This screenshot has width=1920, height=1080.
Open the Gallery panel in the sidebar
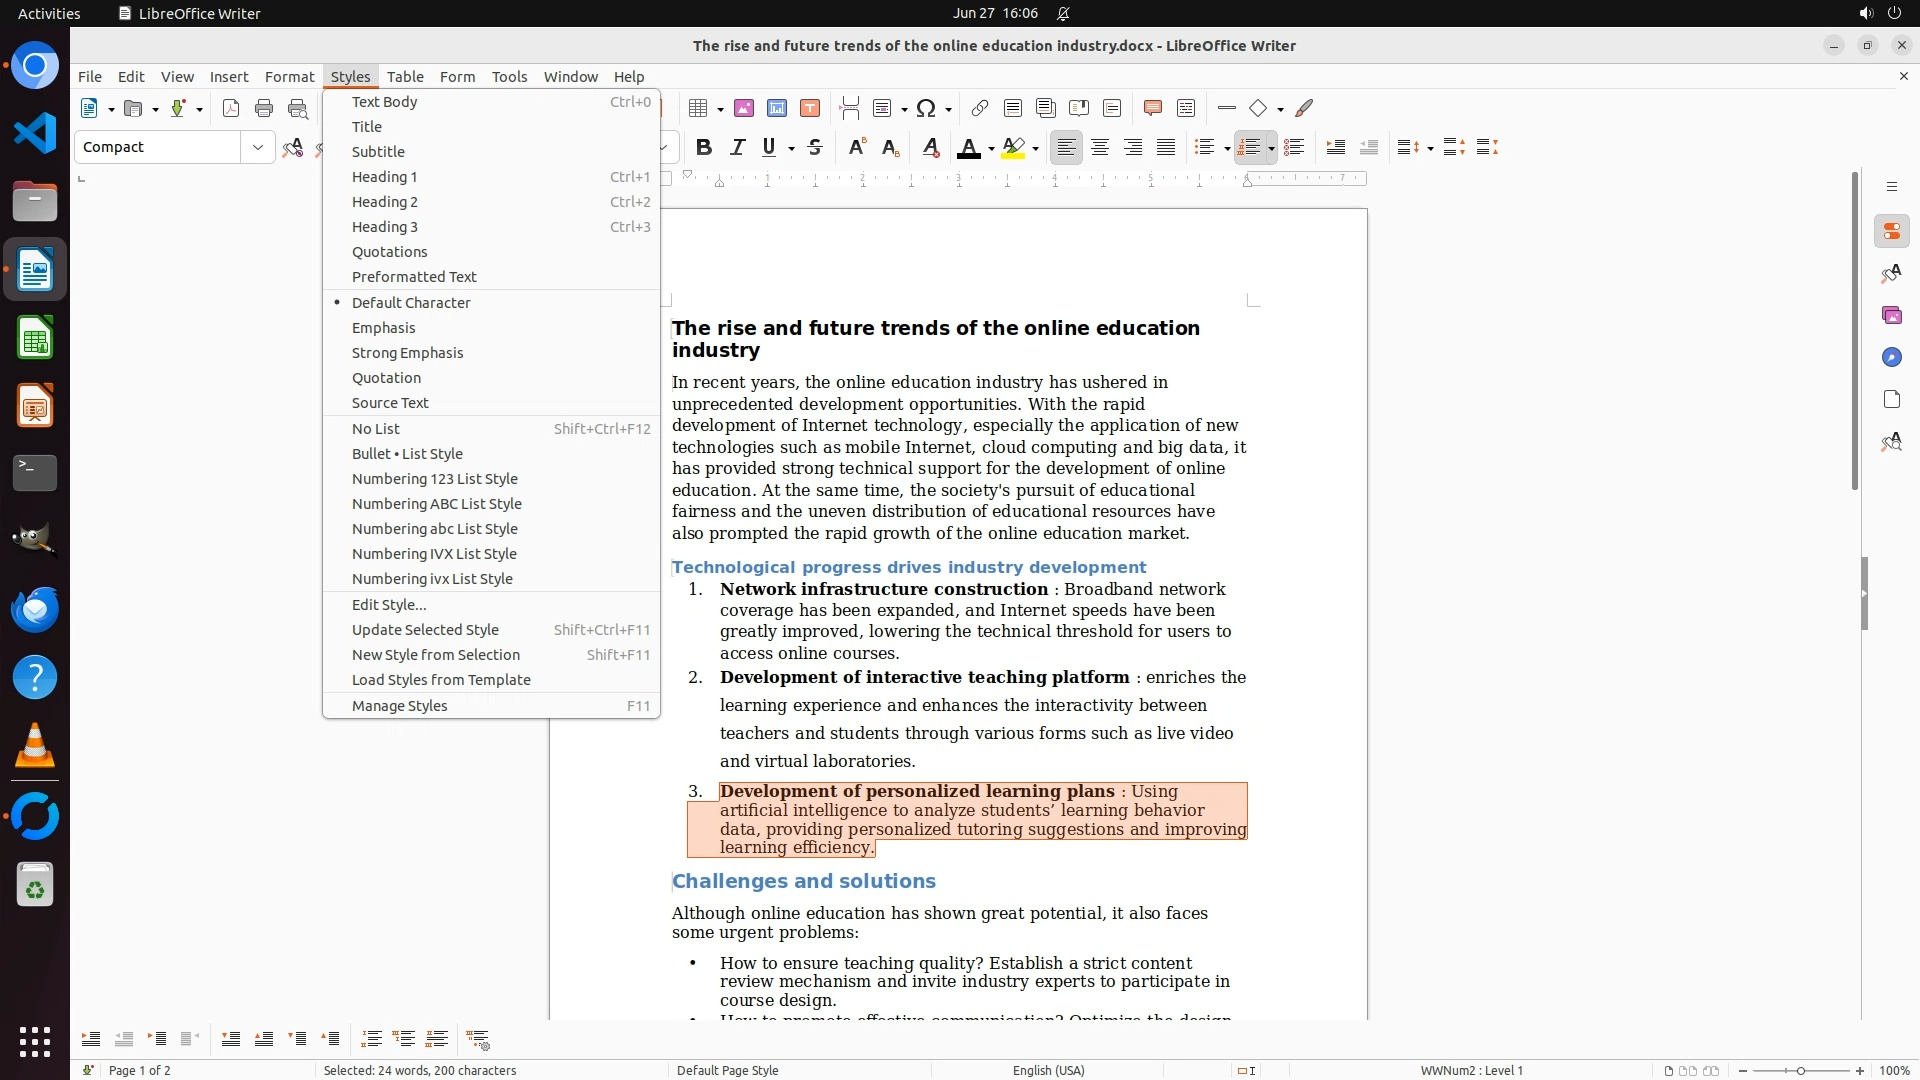point(1891,316)
